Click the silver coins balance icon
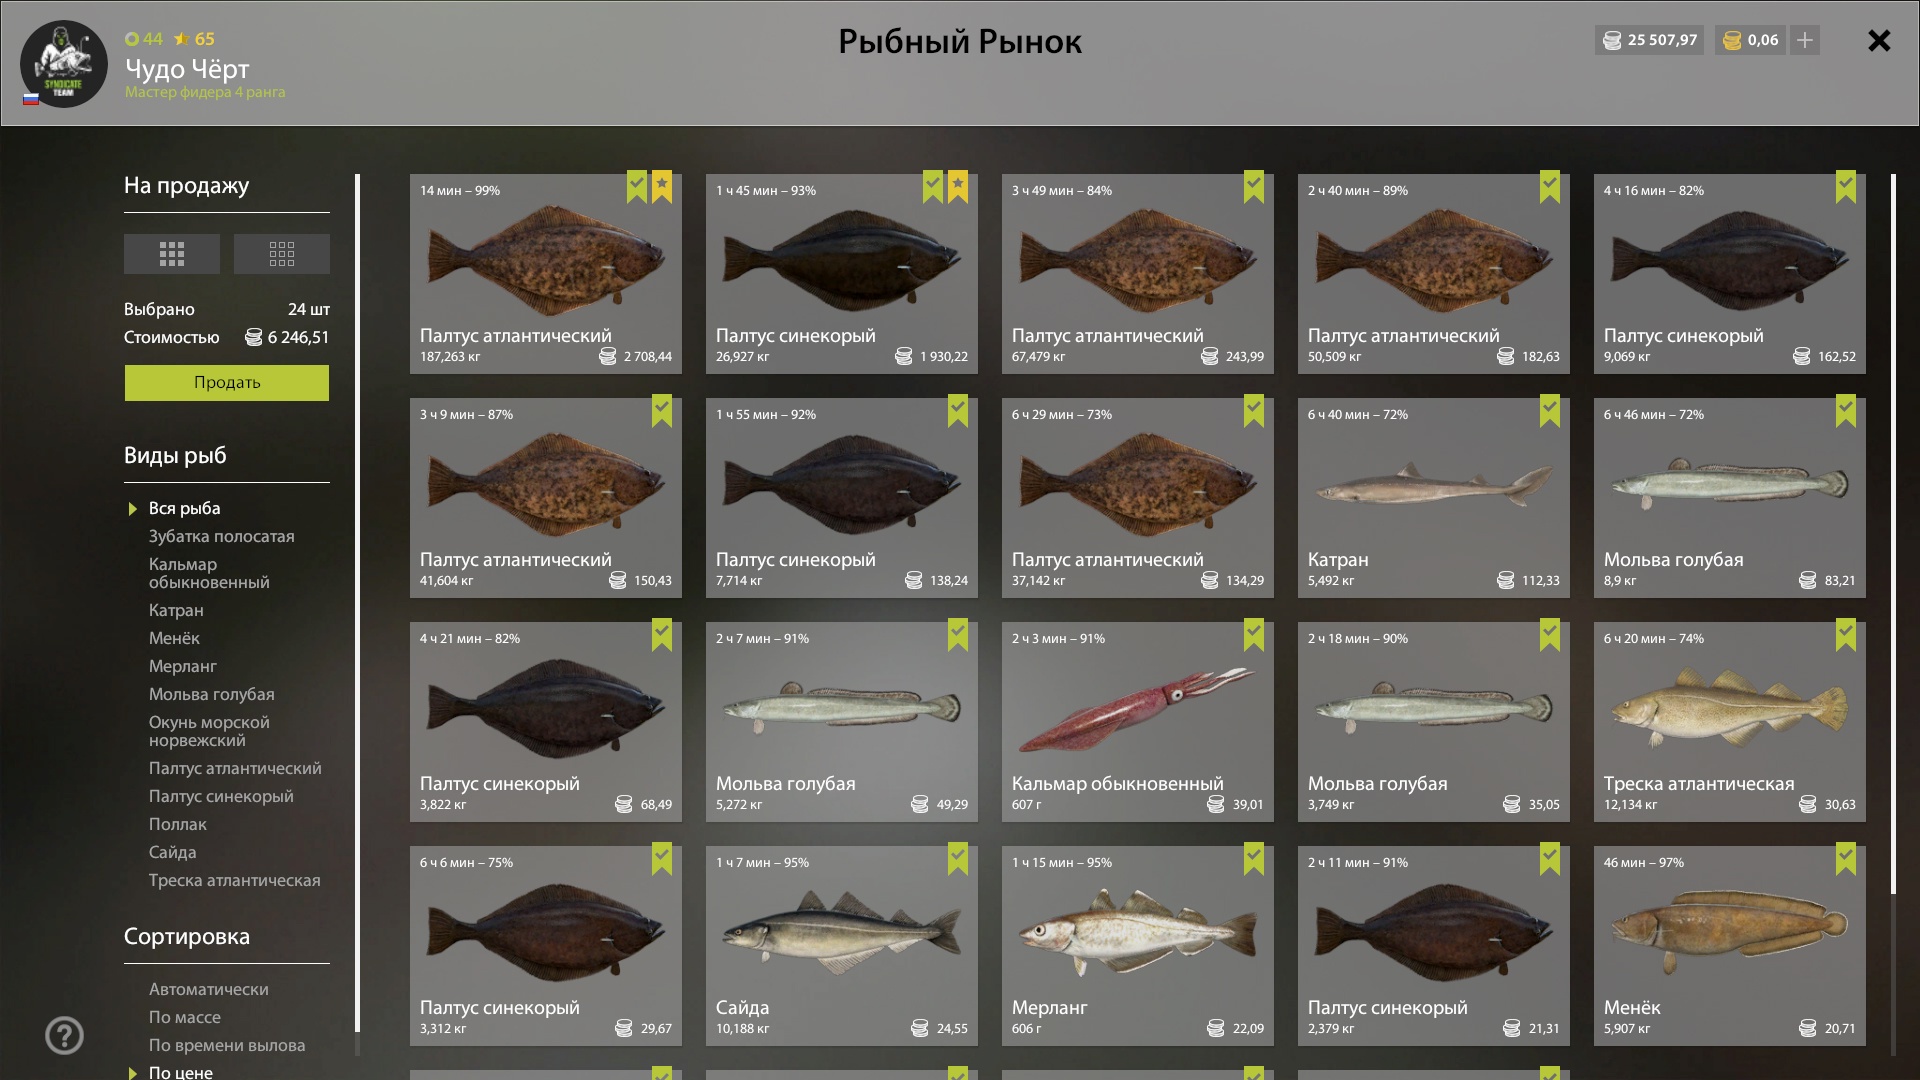Image resolution: width=1920 pixels, height=1080 pixels. coord(1612,40)
